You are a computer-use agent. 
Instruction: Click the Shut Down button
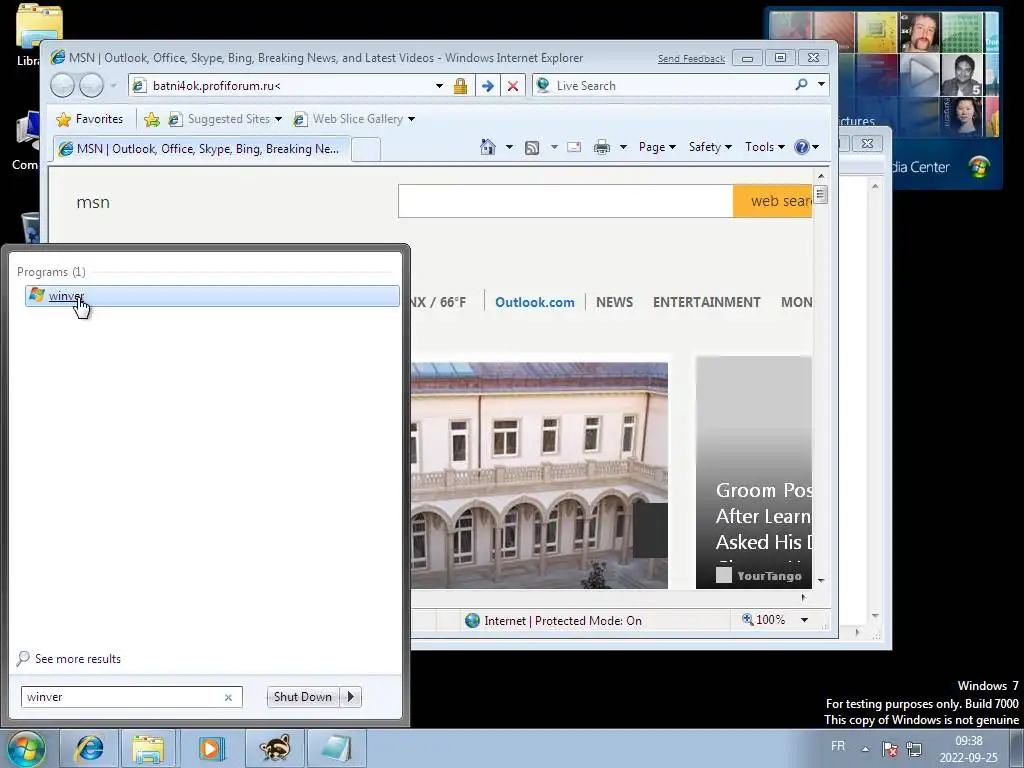pyautogui.click(x=303, y=697)
